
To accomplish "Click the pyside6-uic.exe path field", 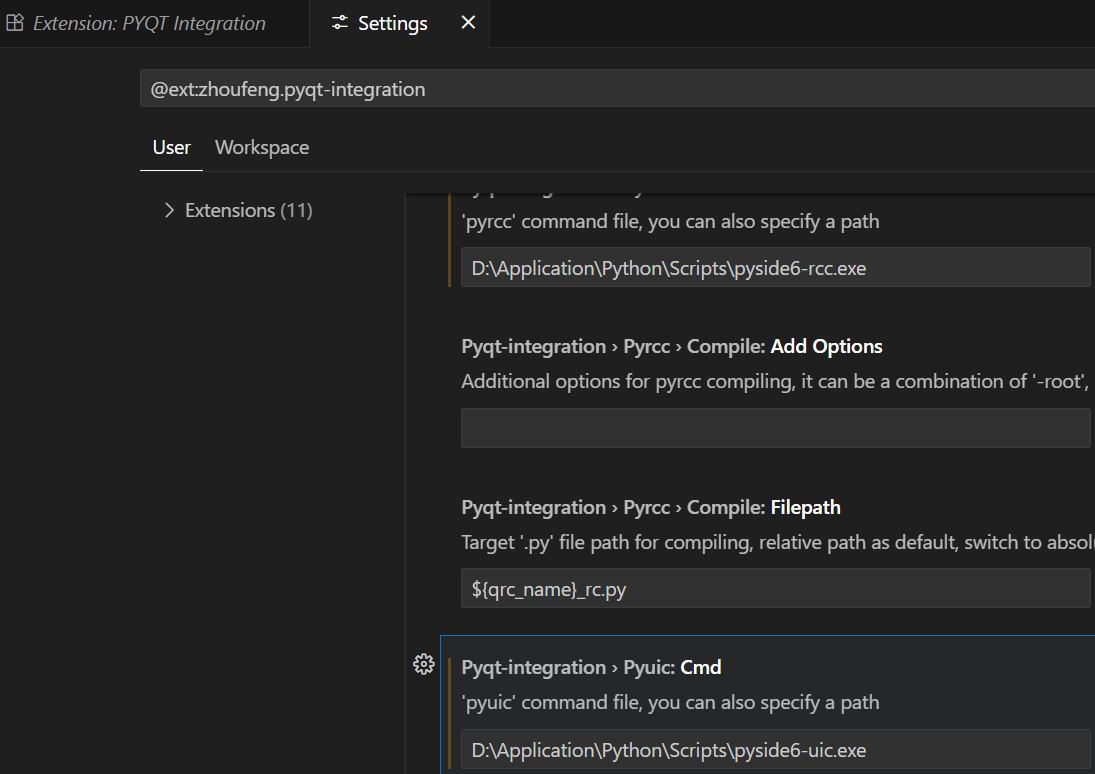I will click(775, 750).
